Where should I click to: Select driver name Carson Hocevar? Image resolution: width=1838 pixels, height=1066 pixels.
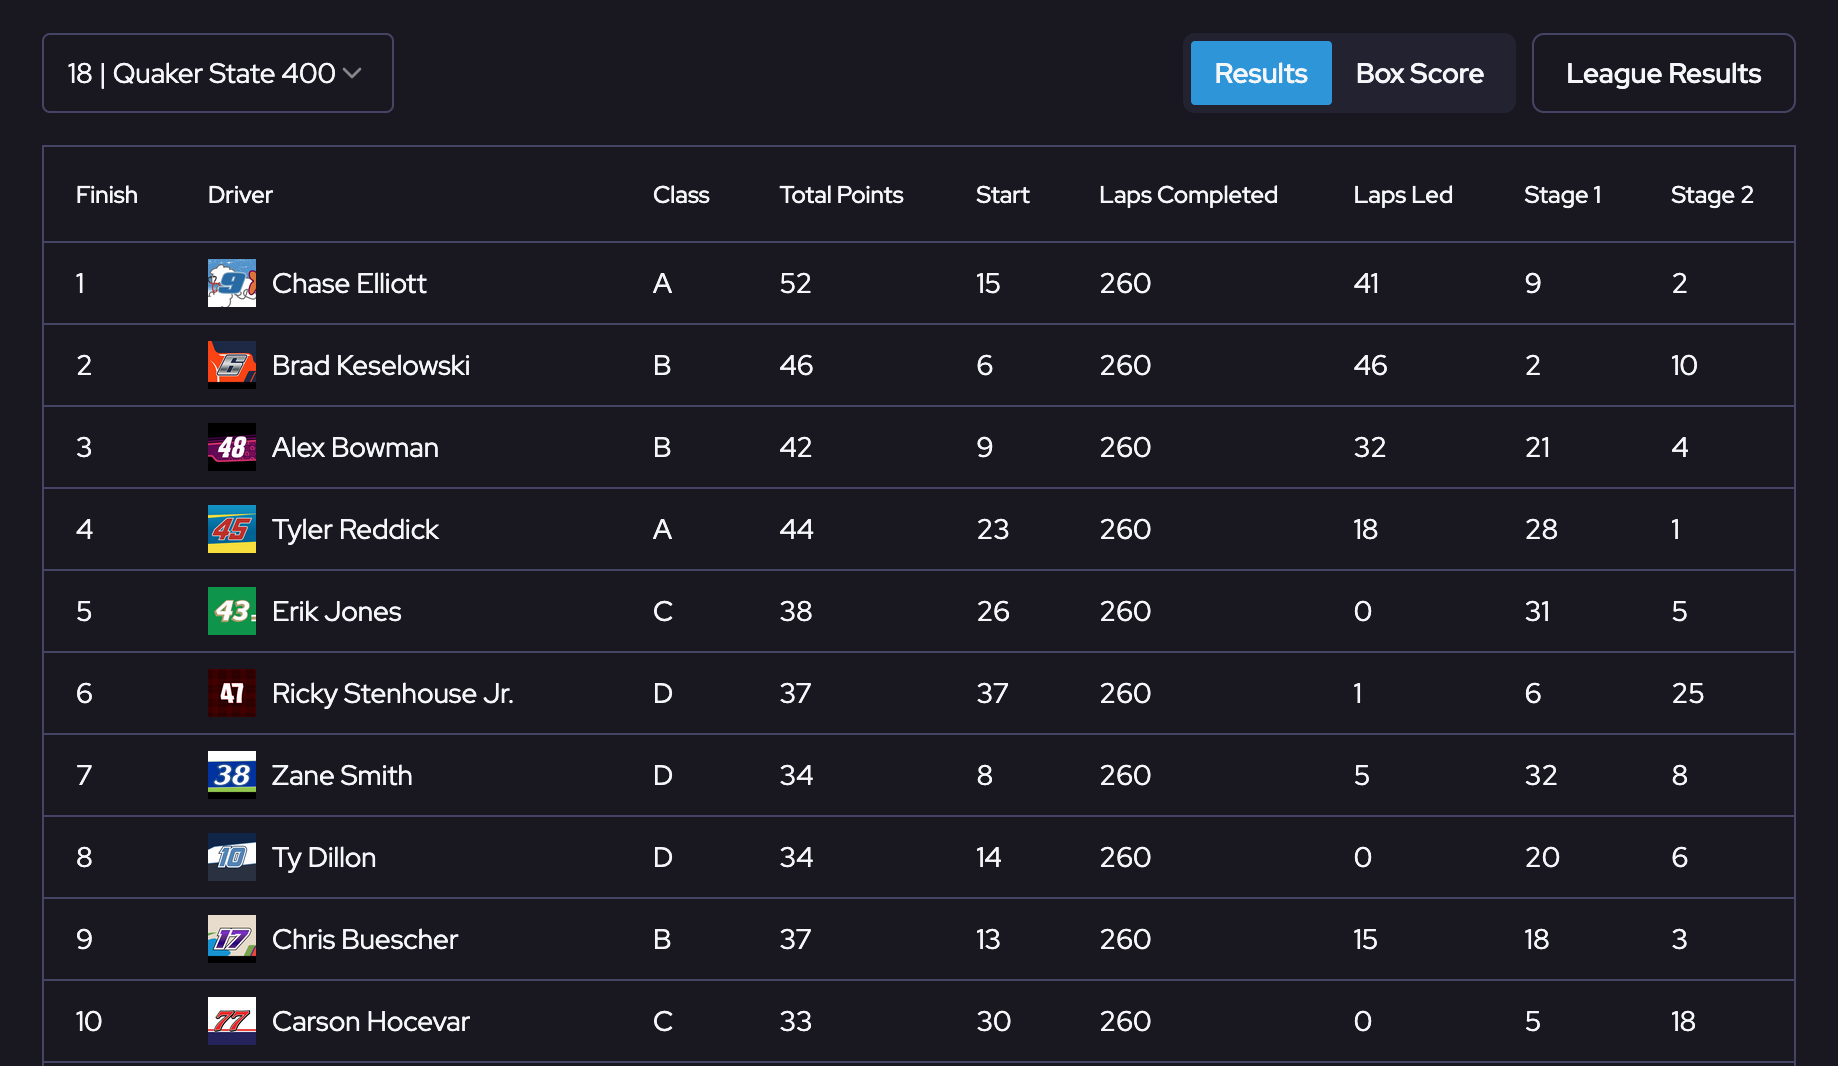(x=371, y=1021)
